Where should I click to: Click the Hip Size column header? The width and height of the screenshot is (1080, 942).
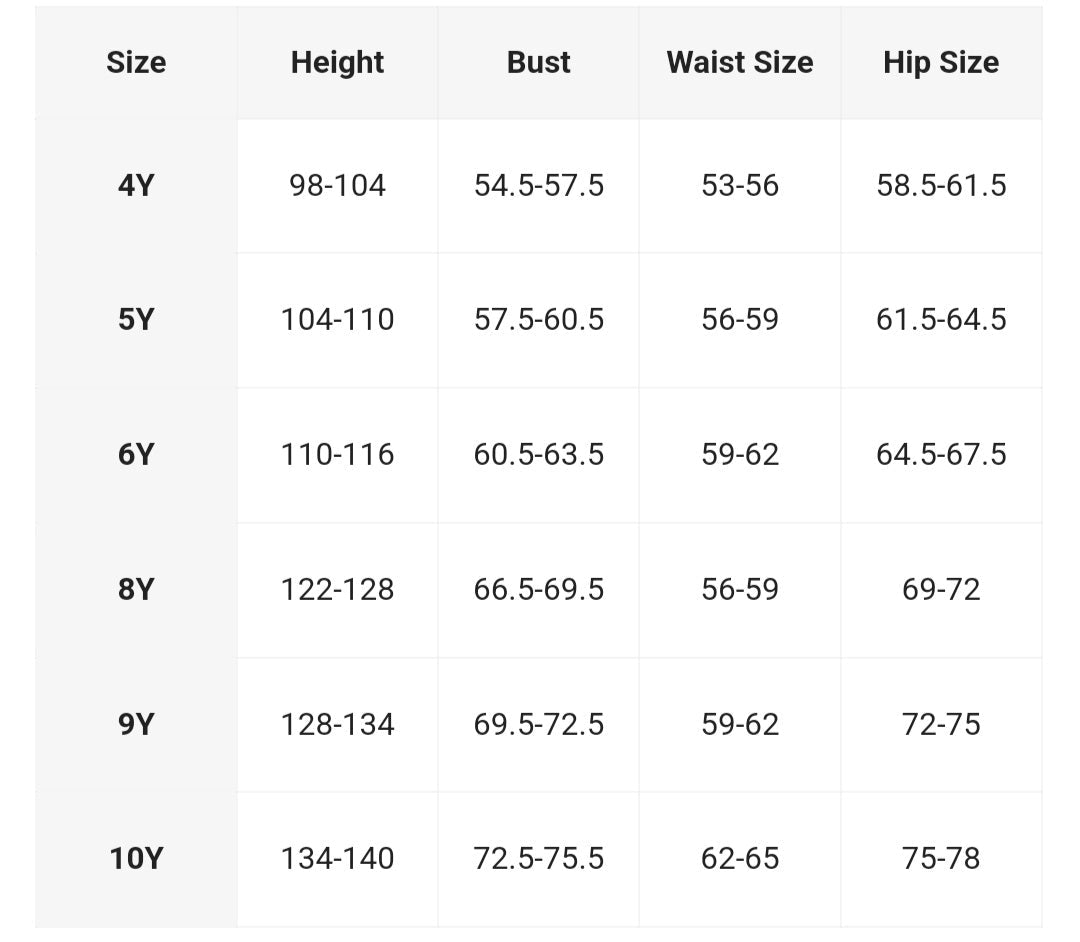pos(940,62)
